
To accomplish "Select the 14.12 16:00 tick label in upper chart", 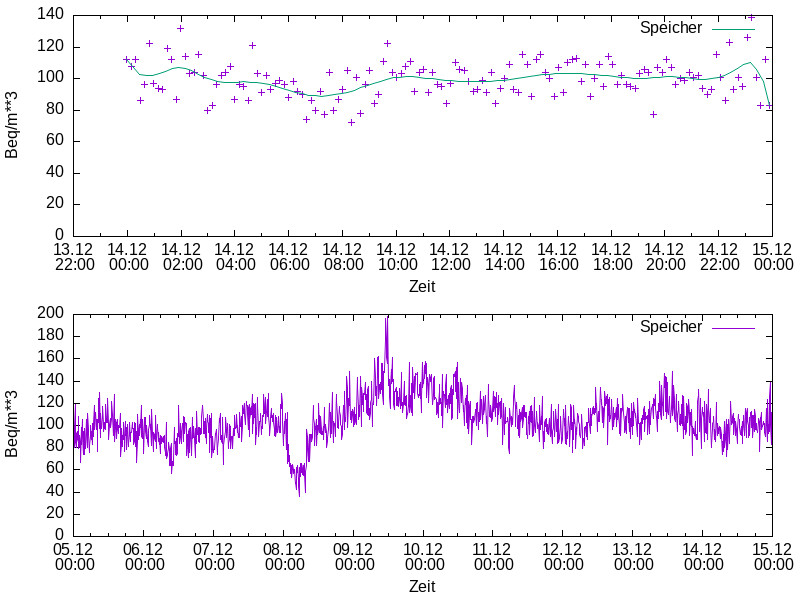I will [x=557, y=257].
